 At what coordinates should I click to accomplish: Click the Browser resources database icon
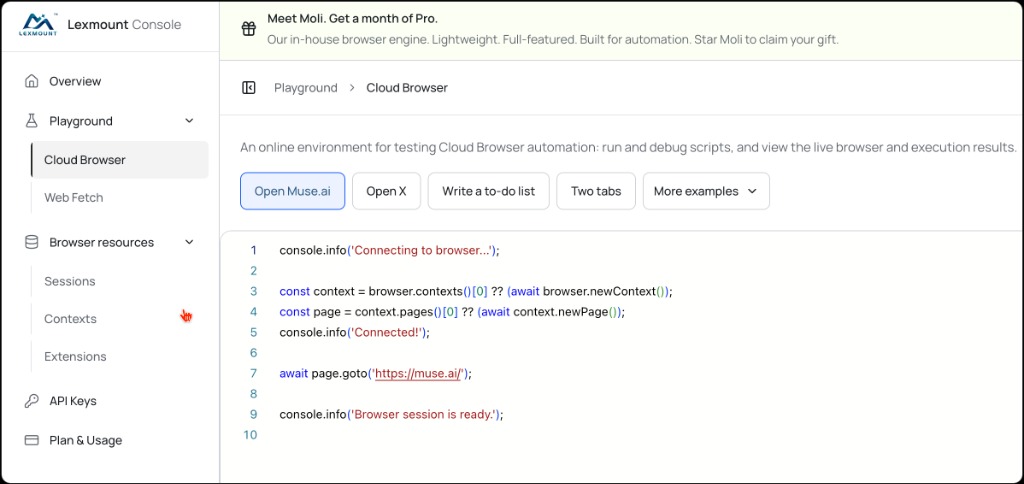31,242
